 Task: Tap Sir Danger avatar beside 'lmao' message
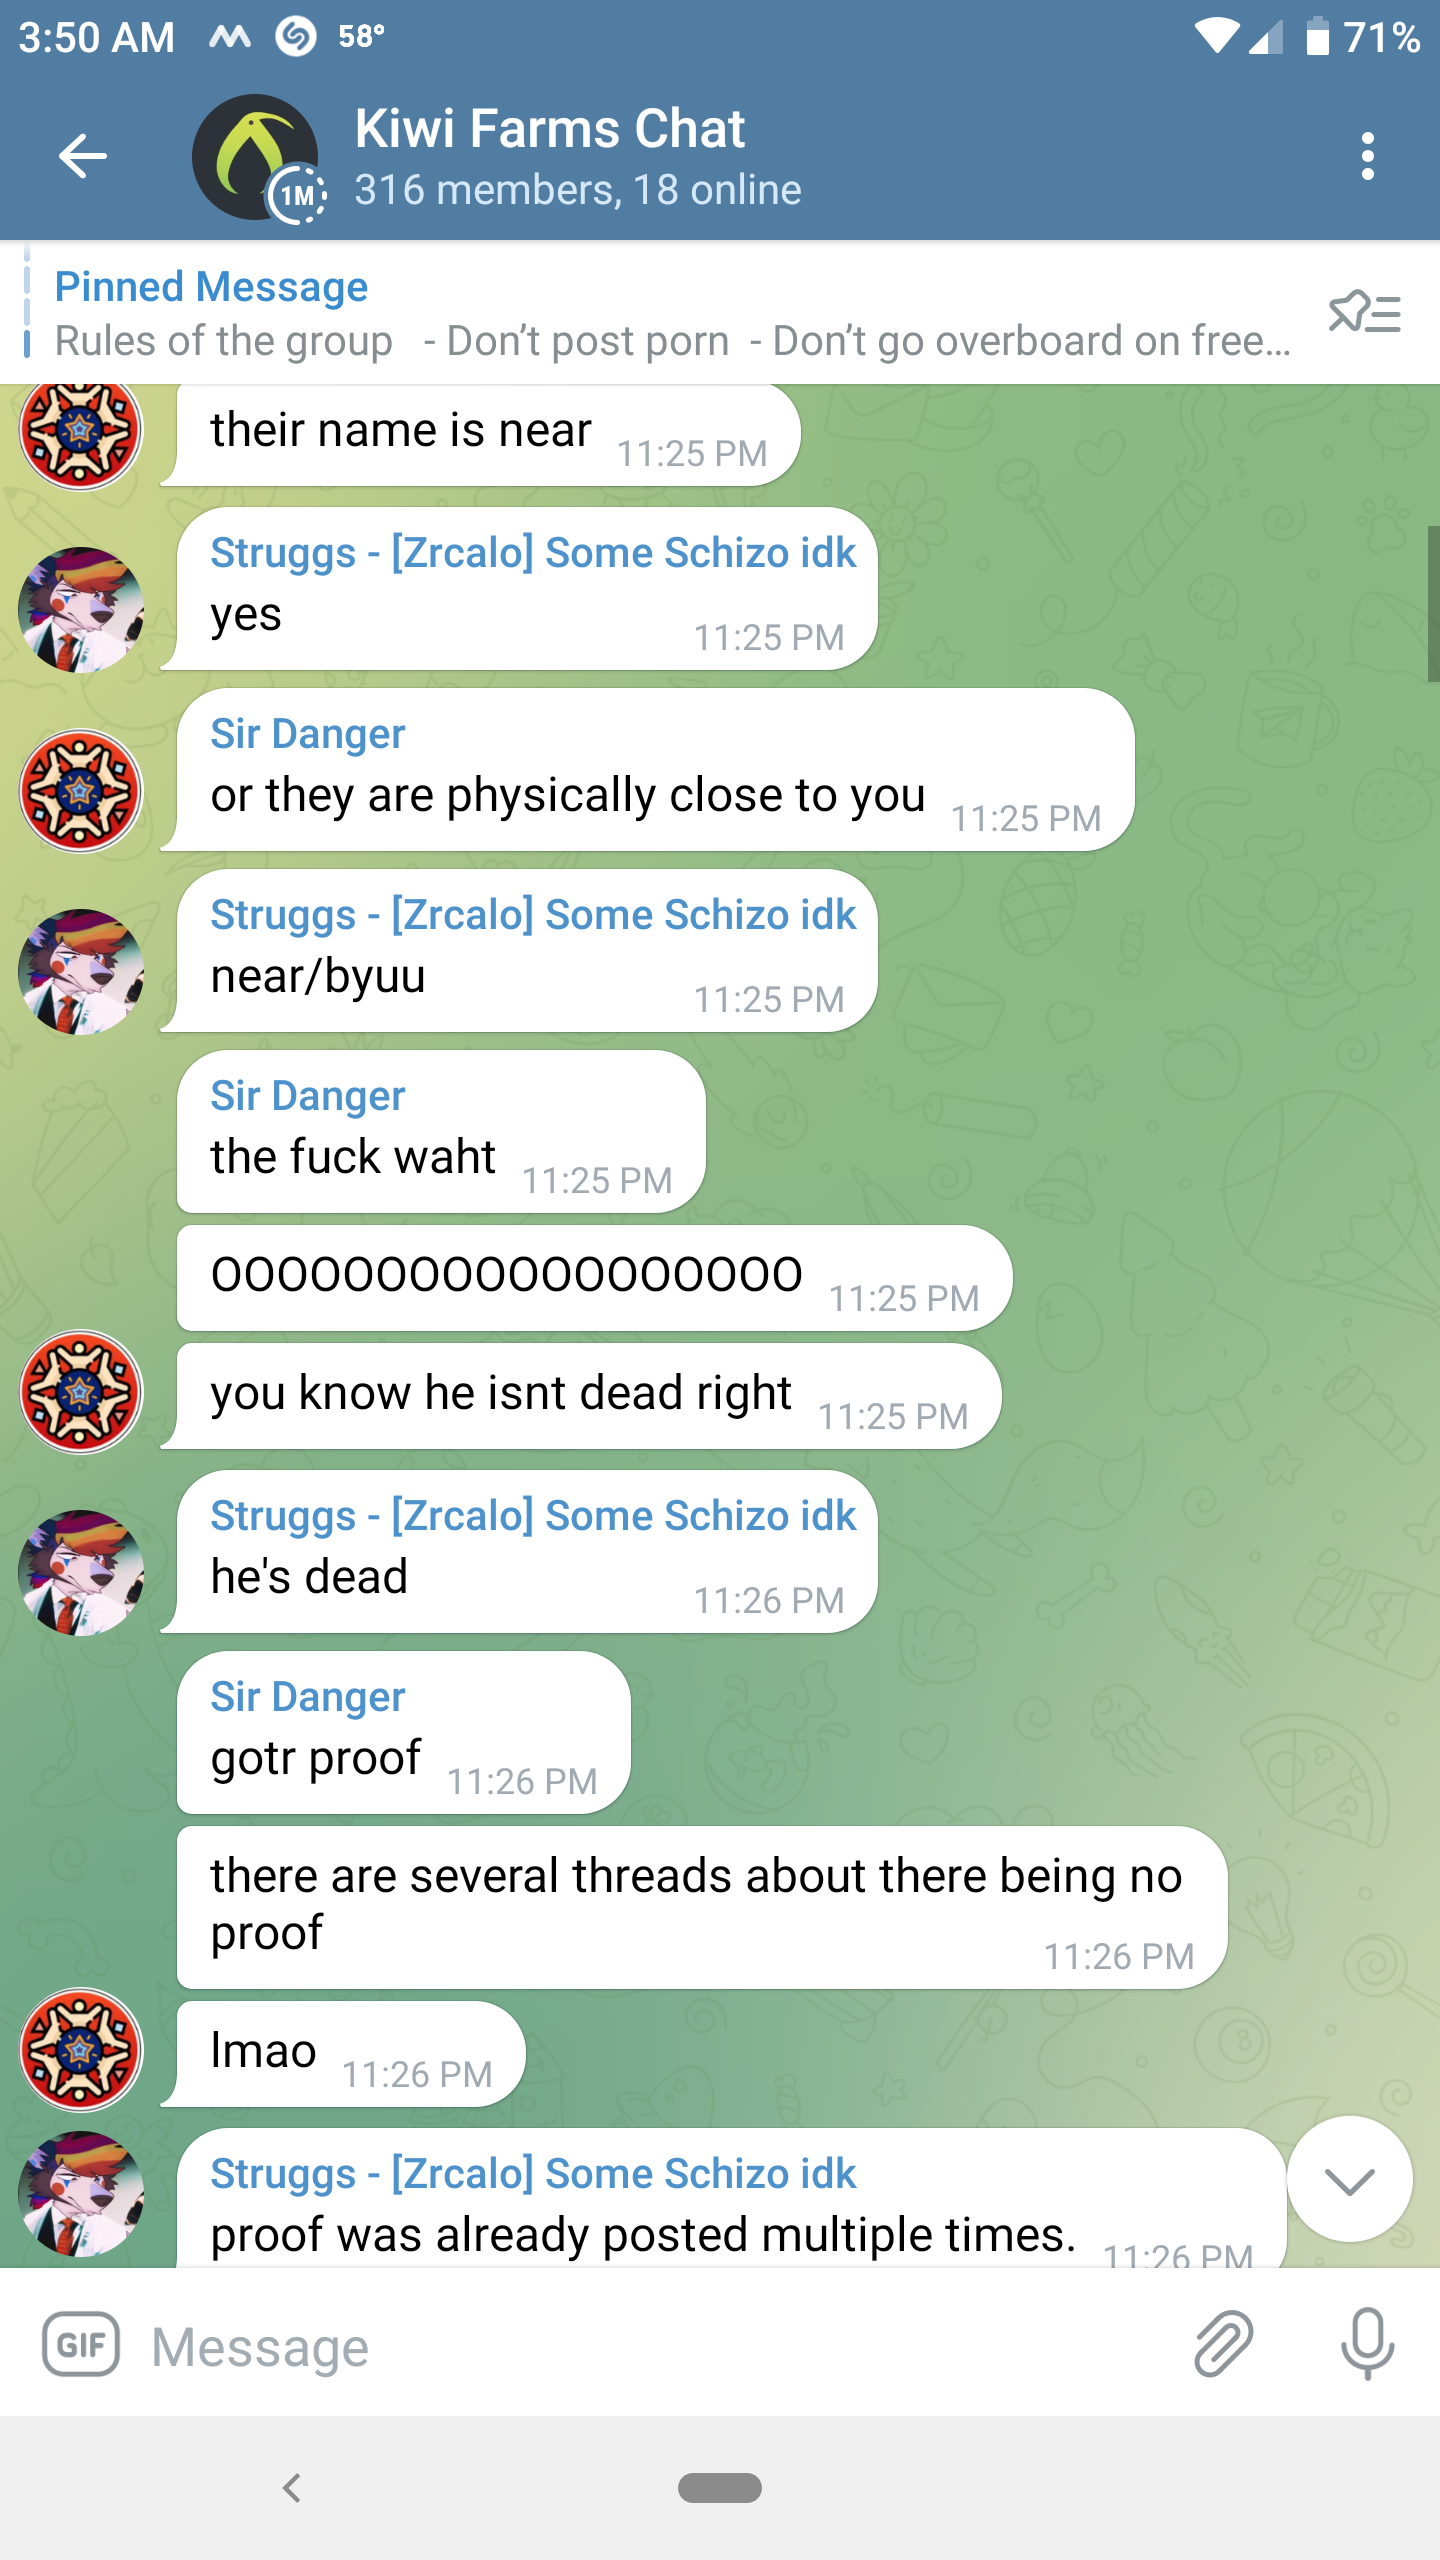[x=81, y=2049]
